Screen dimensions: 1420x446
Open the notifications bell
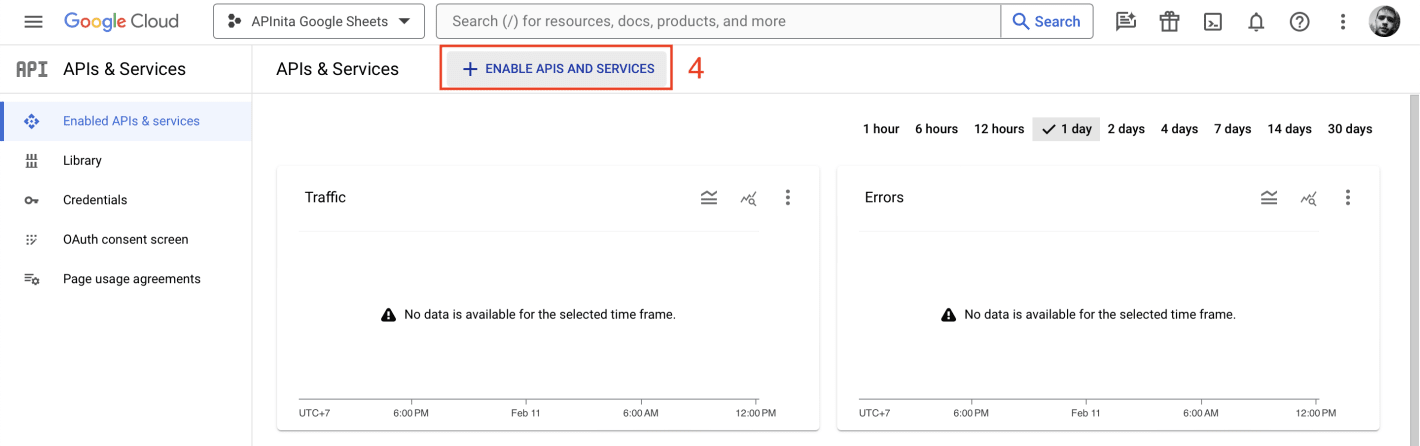click(1256, 21)
